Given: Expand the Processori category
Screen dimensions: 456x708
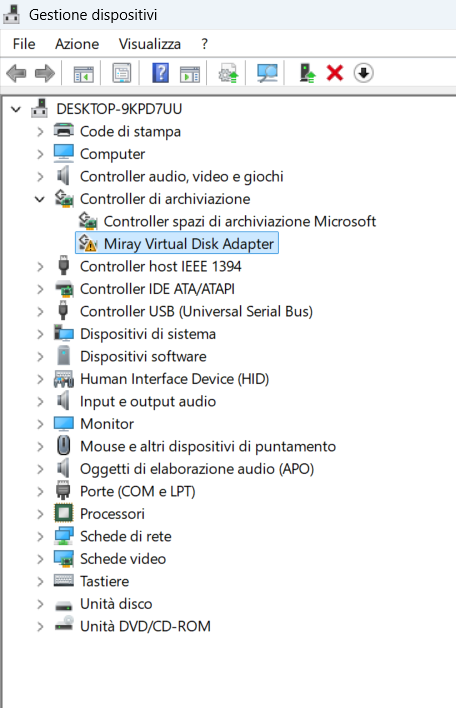Looking at the screenshot, I should [40, 514].
